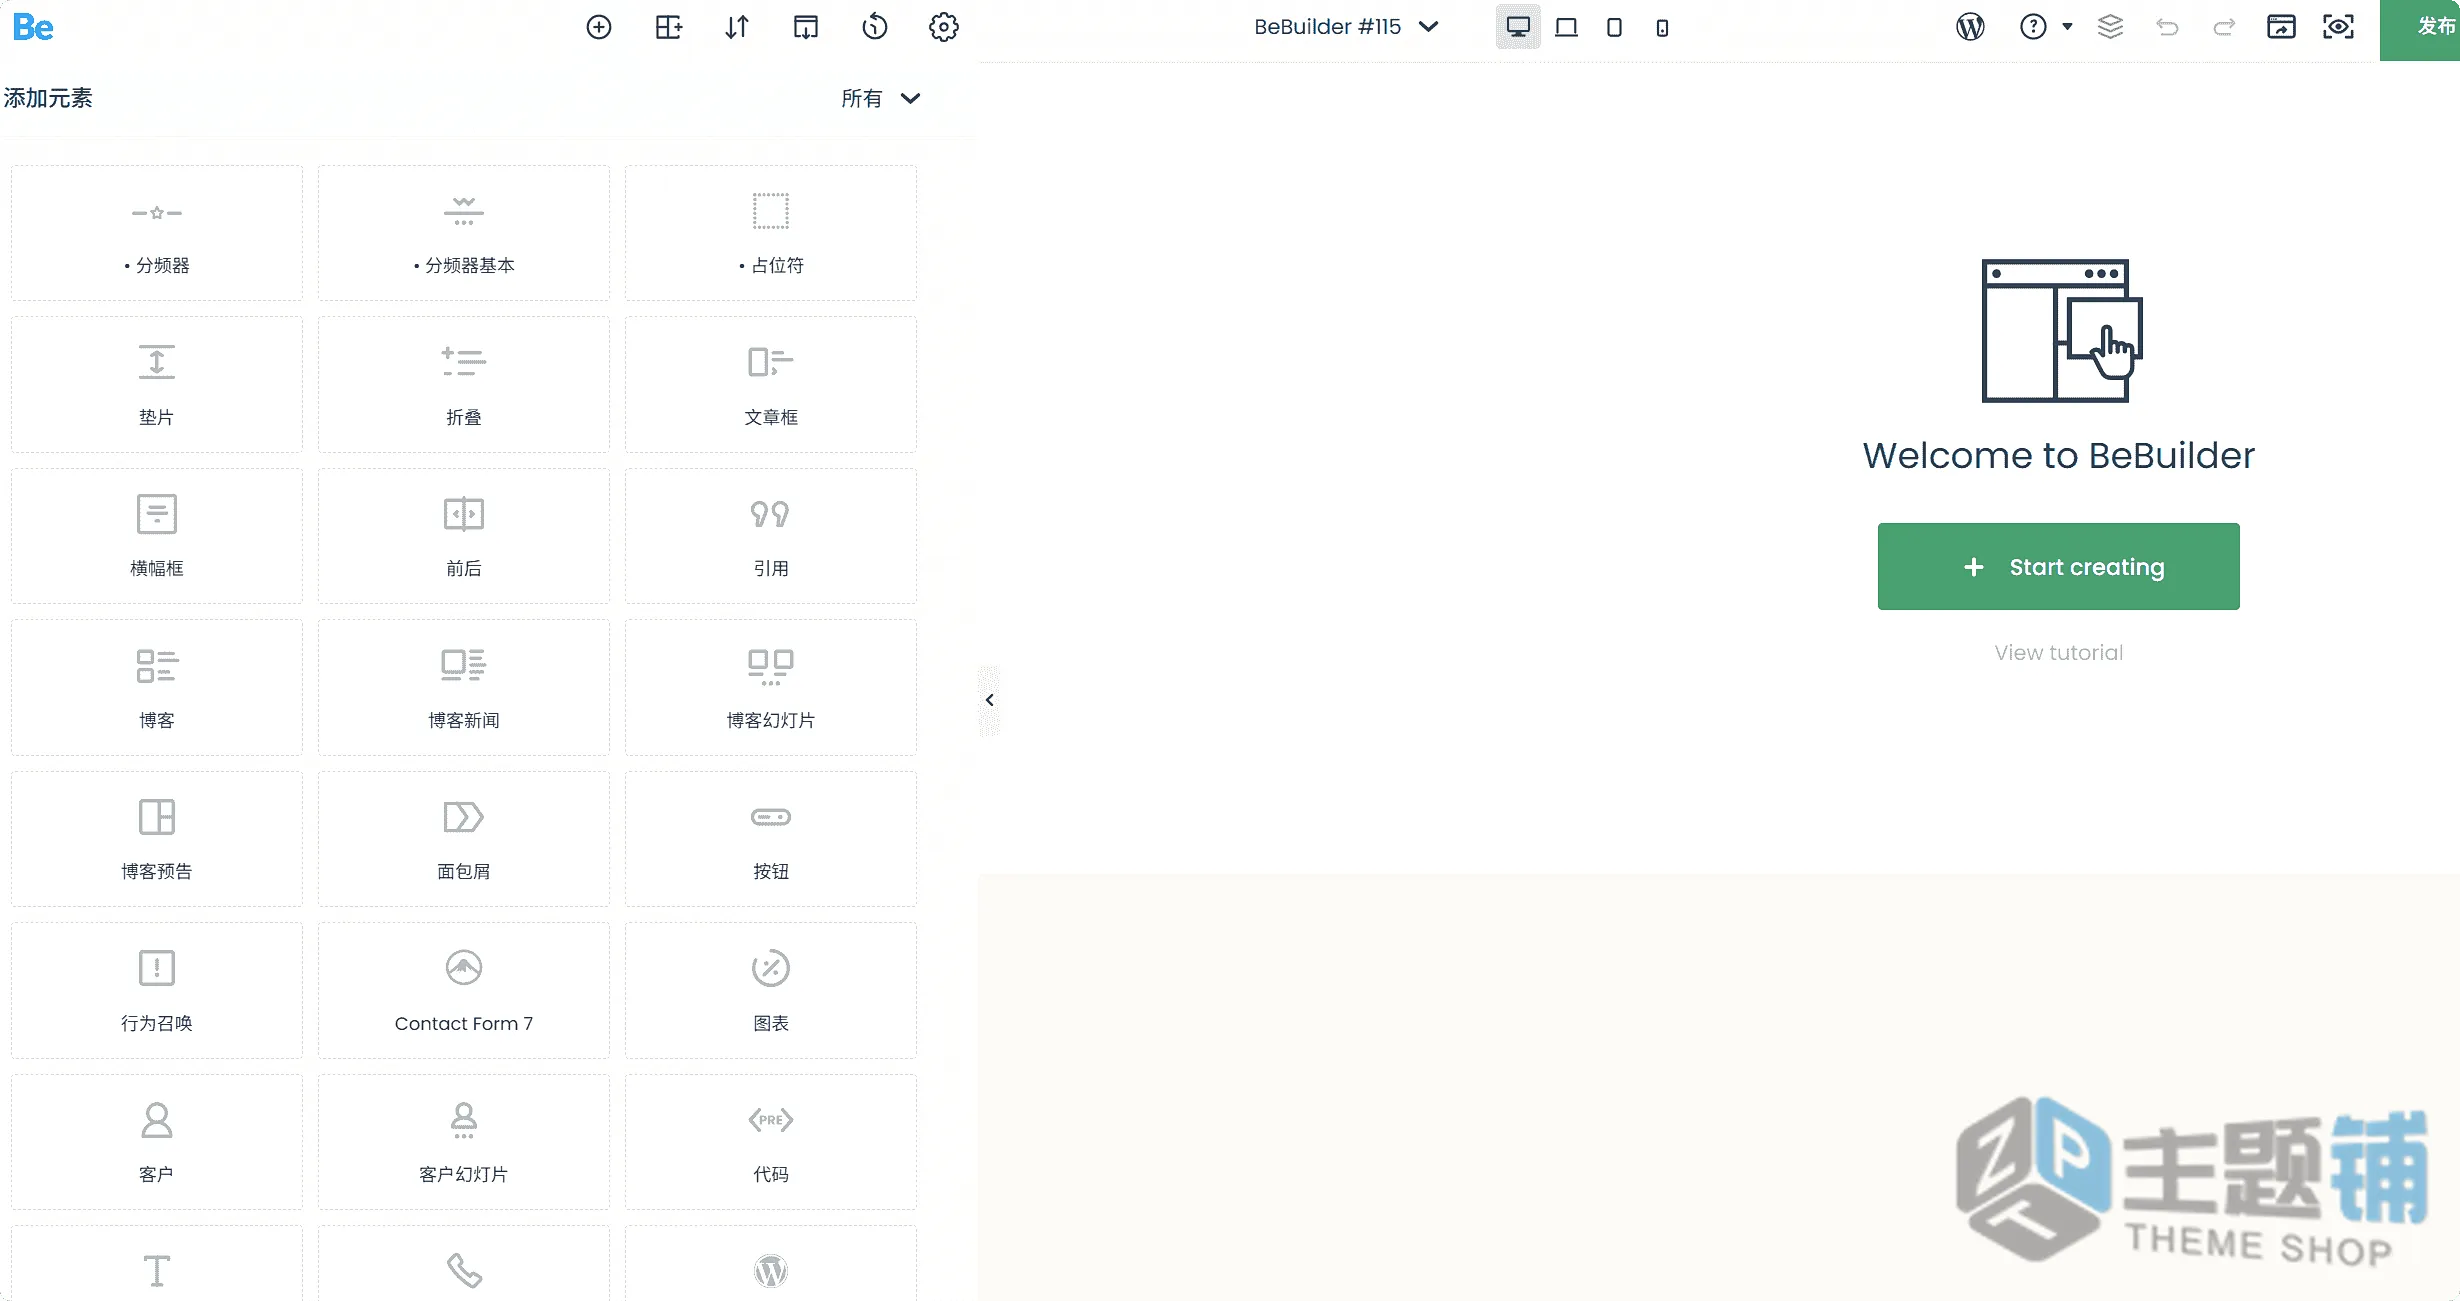Add the phone icon element card
The width and height of the screenshot is (2460, 1301).
point(464,1264)
